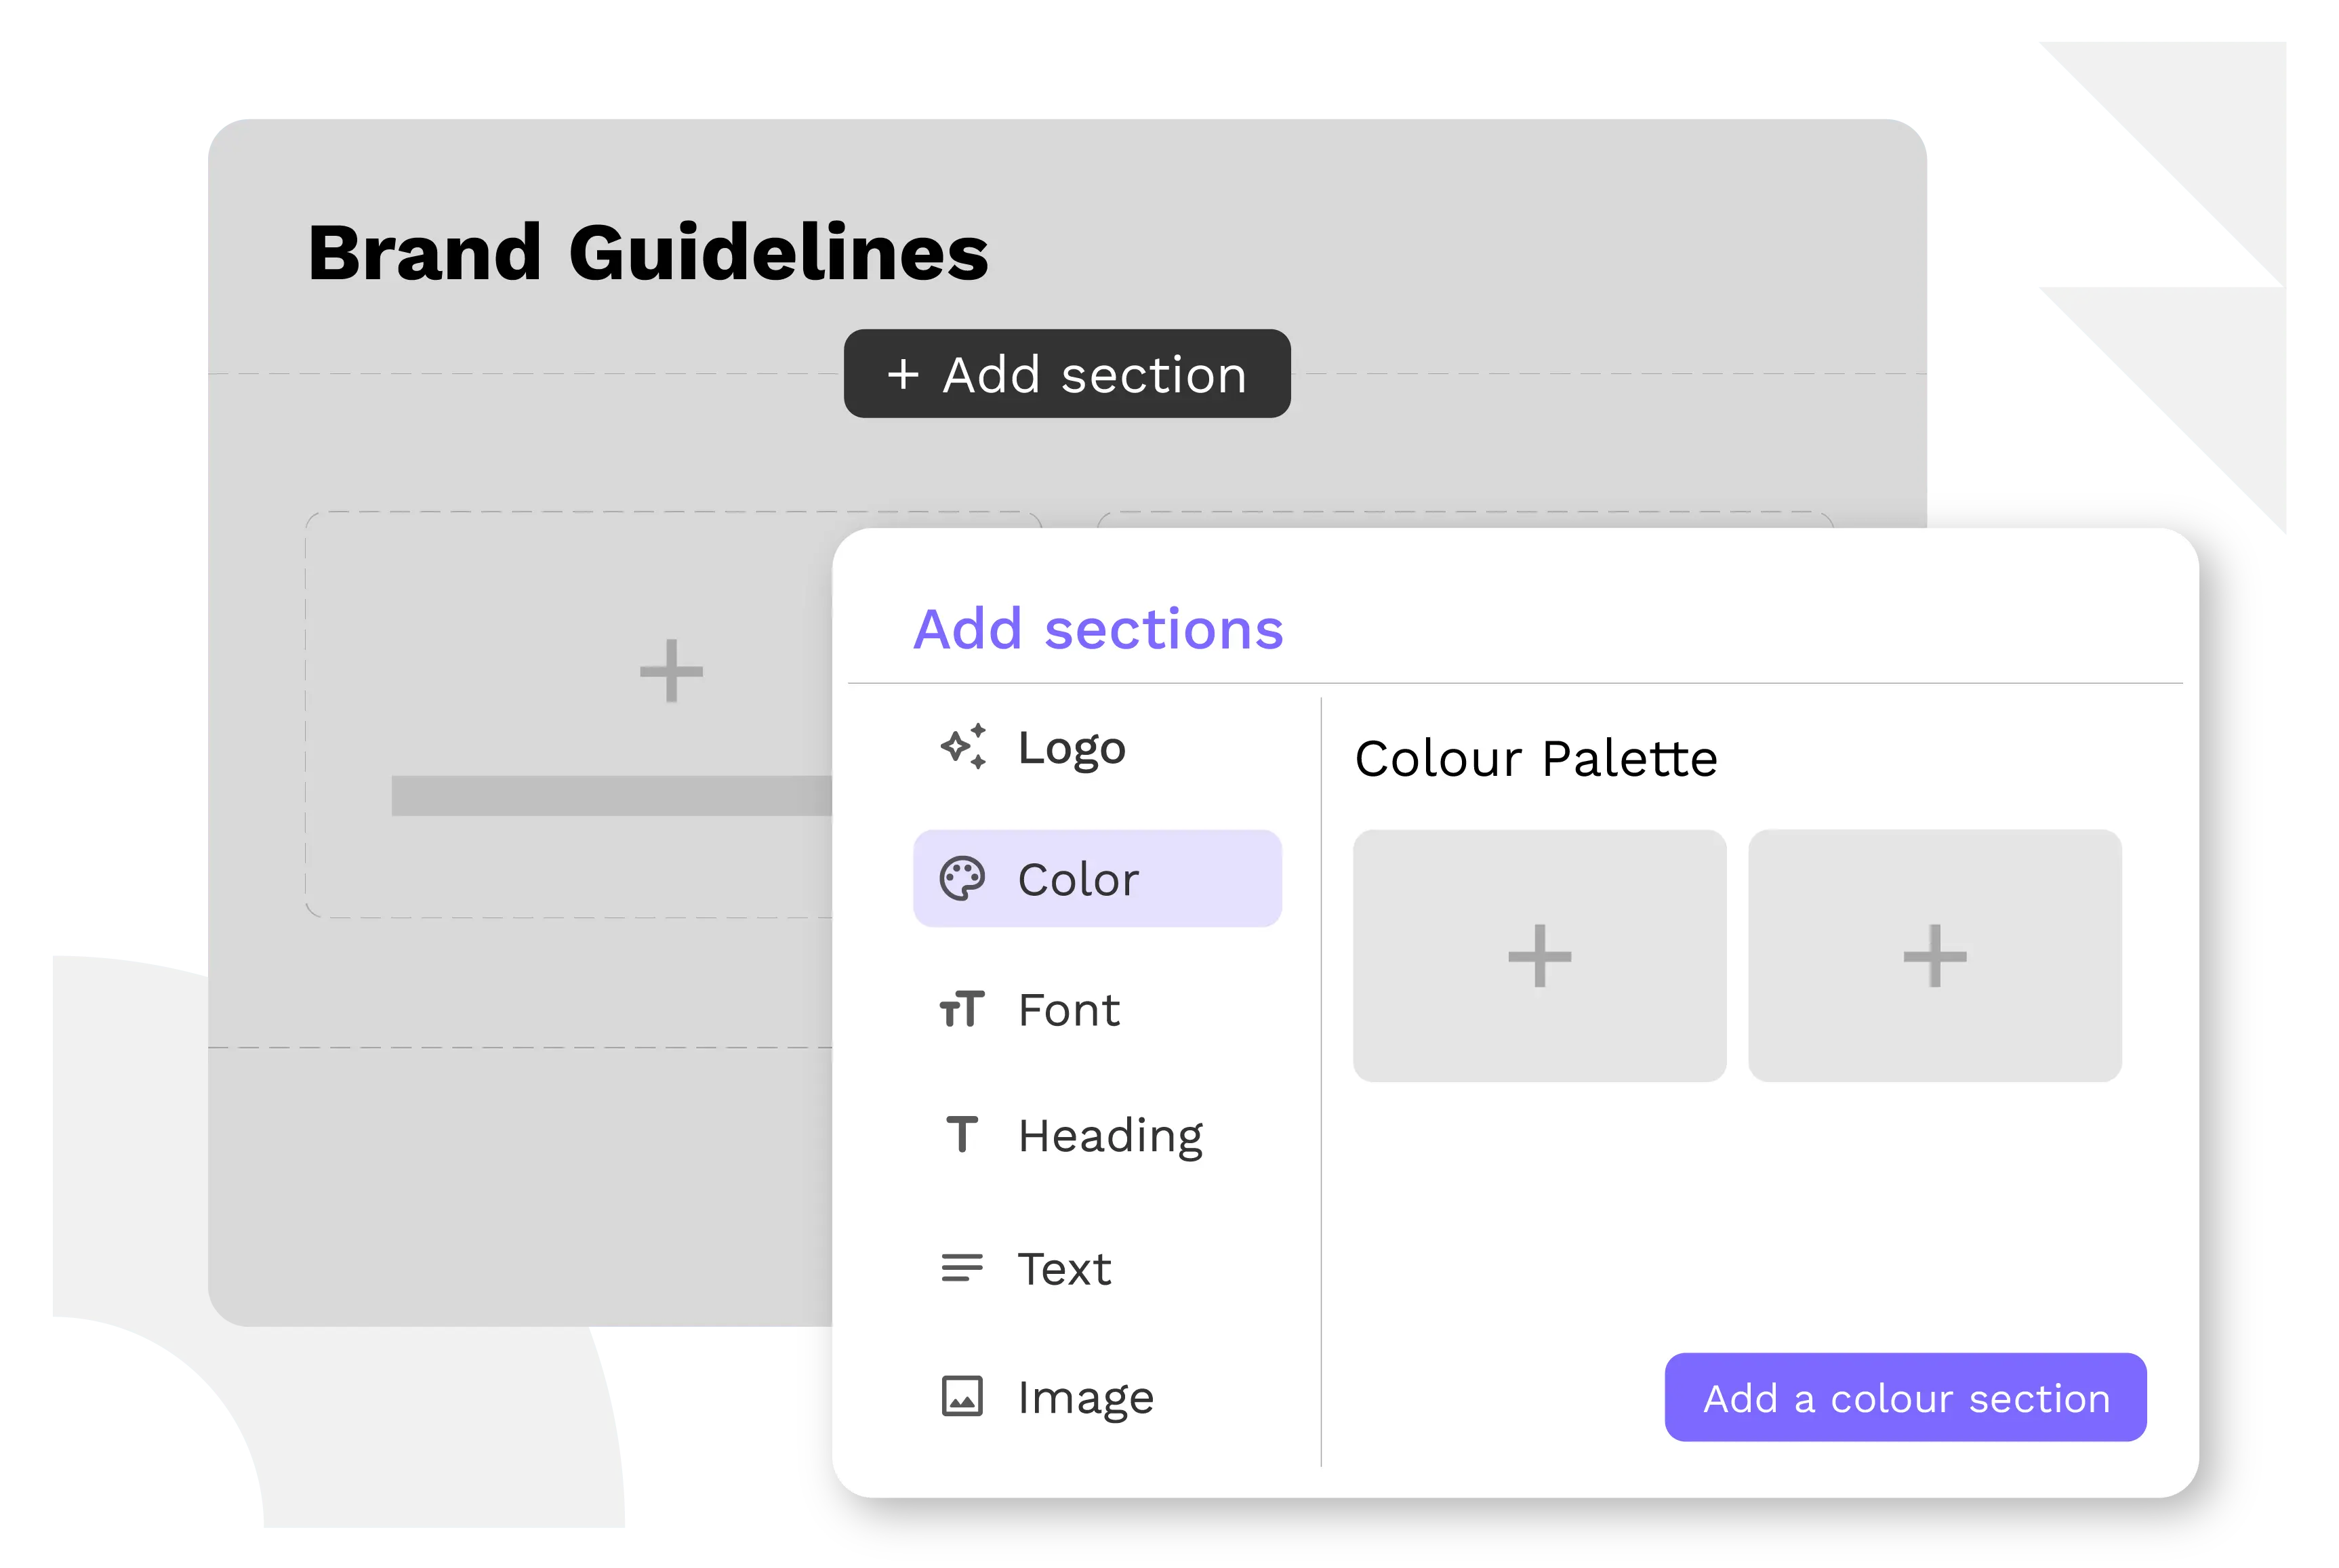The image size is (2339, 1568).
Task: Click the Color palette icon
Action: [x=962, y=879]
